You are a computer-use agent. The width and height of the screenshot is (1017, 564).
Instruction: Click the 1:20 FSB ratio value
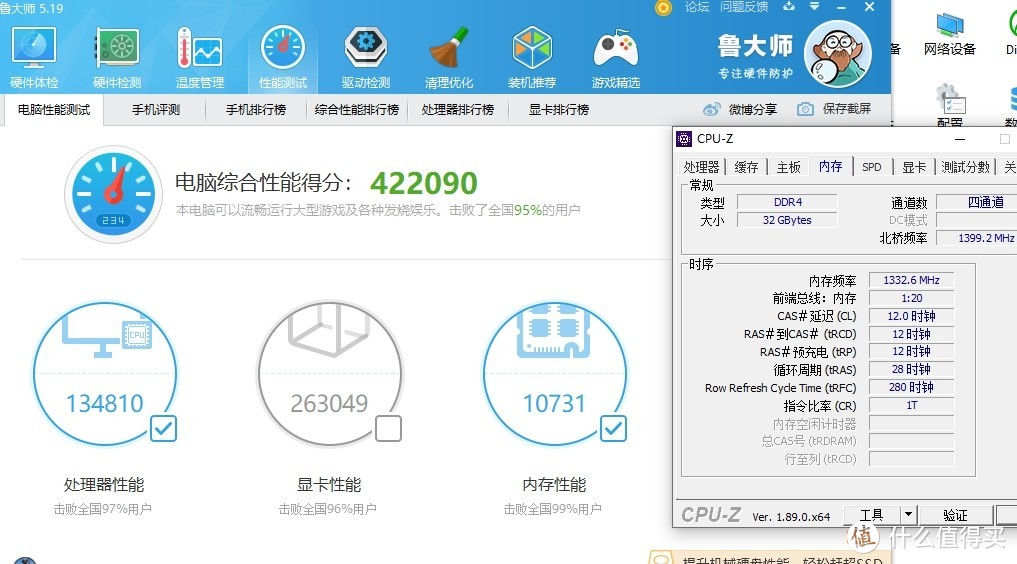(x=911, y=298)
